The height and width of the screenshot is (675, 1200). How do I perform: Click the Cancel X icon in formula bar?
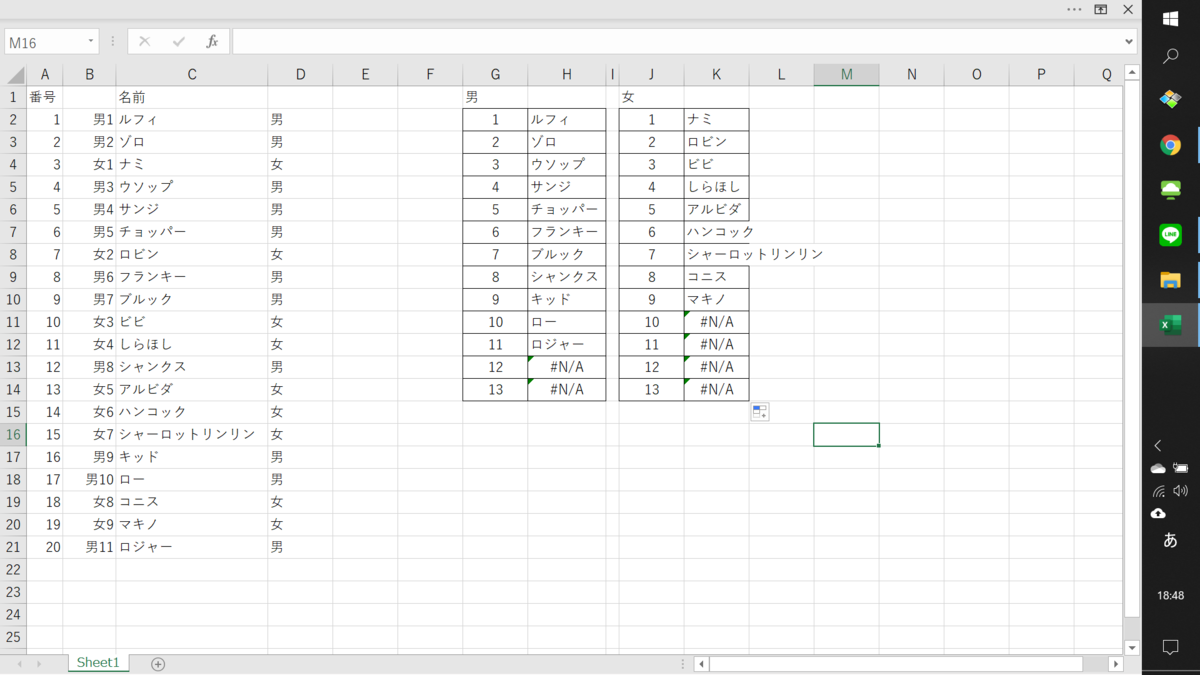click(144, 42)
